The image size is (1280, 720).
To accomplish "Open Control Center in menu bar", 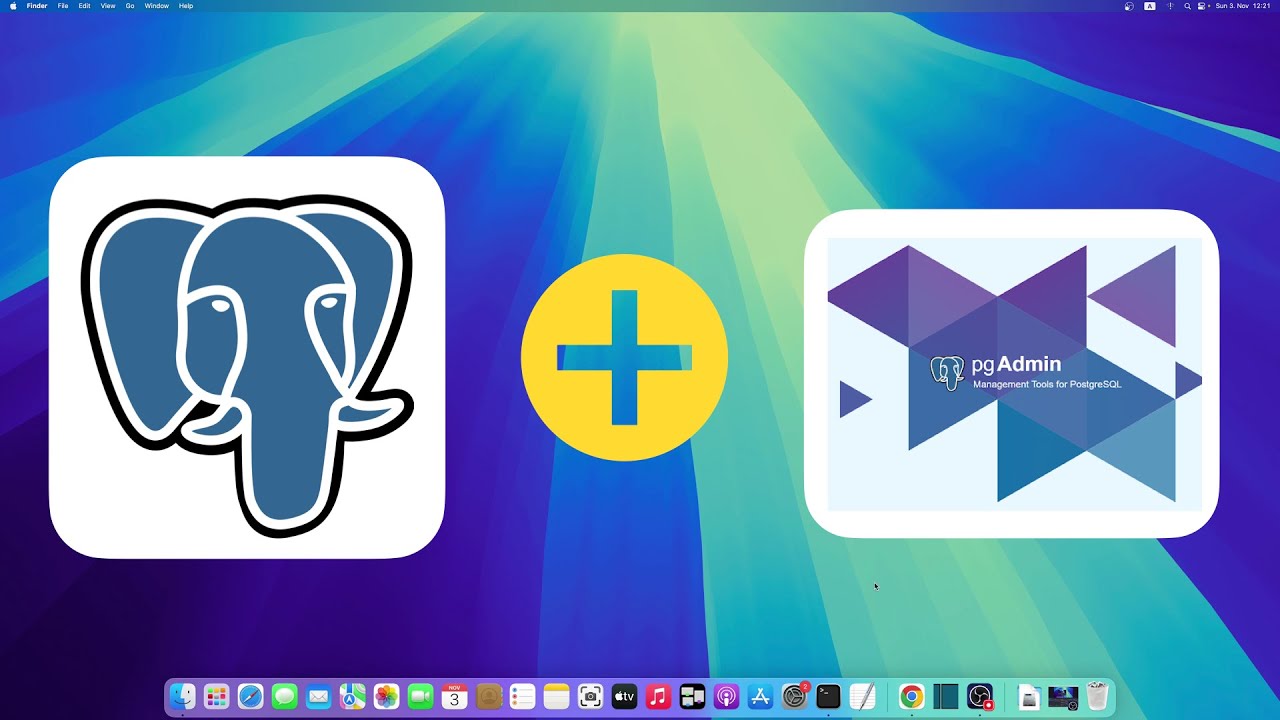I will pos(1202,6).
